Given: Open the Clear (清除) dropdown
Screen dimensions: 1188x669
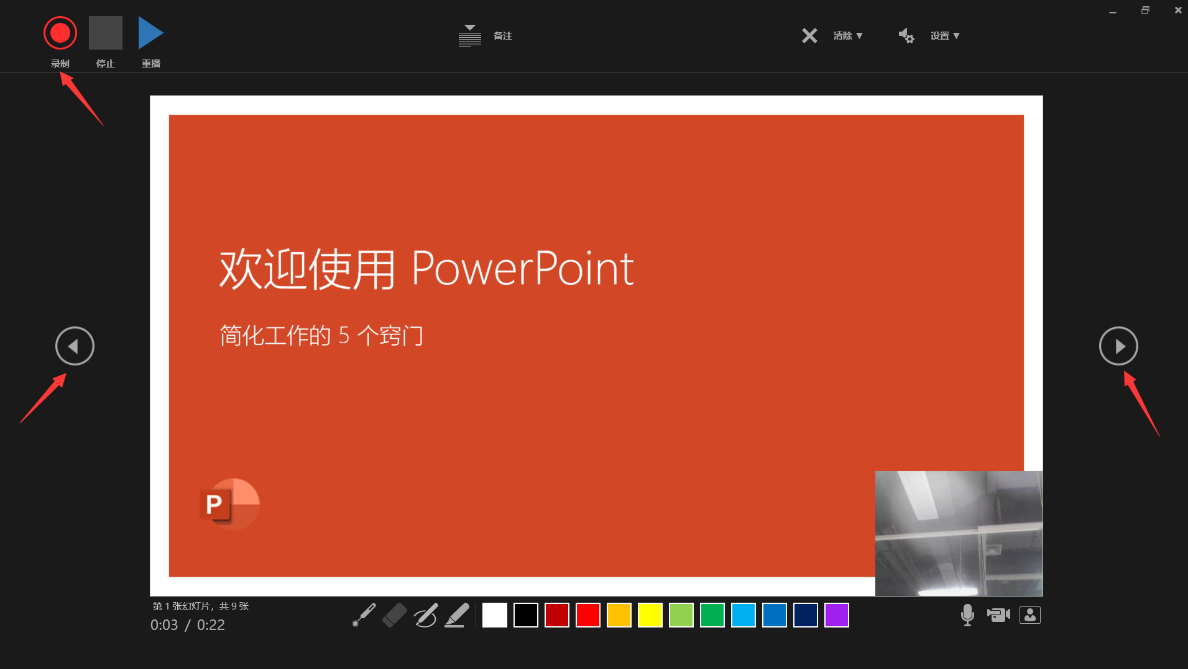Looking at the screenshot, I should click(x=848, y=36).
